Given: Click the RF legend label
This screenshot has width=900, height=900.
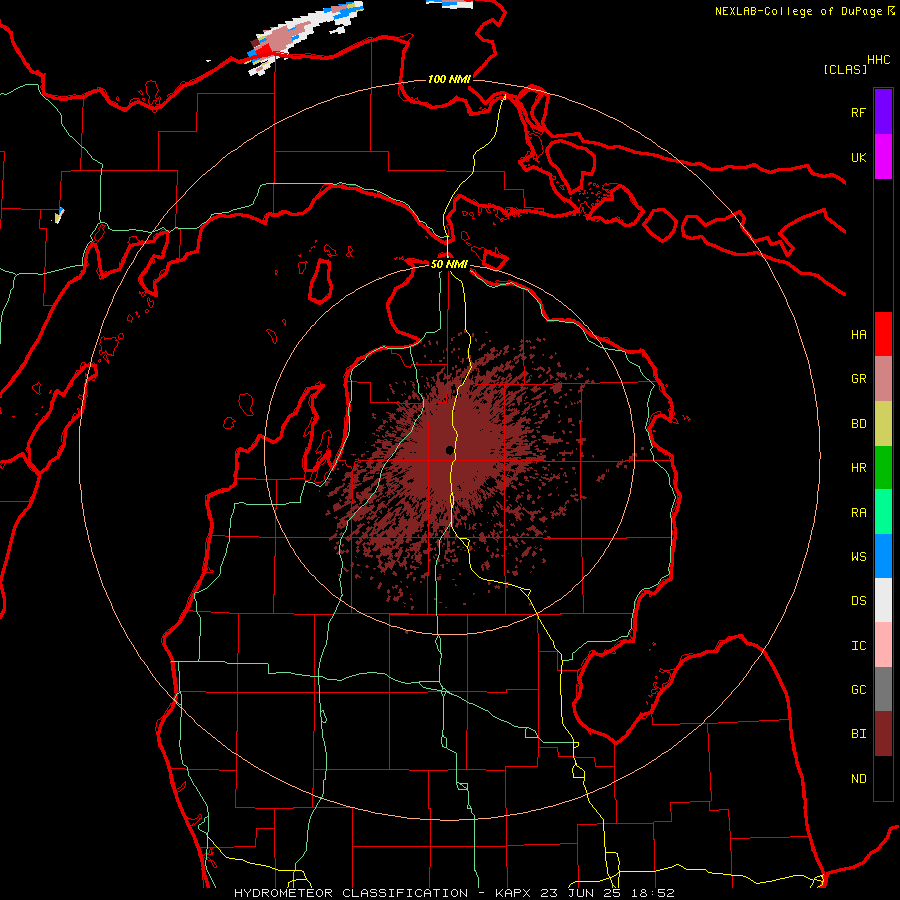Looking at the screenshot, I should 858,112.
